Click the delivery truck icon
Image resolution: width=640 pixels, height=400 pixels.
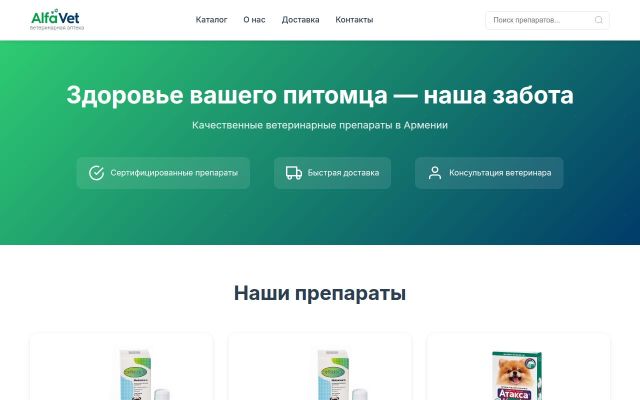pos(294,173)
